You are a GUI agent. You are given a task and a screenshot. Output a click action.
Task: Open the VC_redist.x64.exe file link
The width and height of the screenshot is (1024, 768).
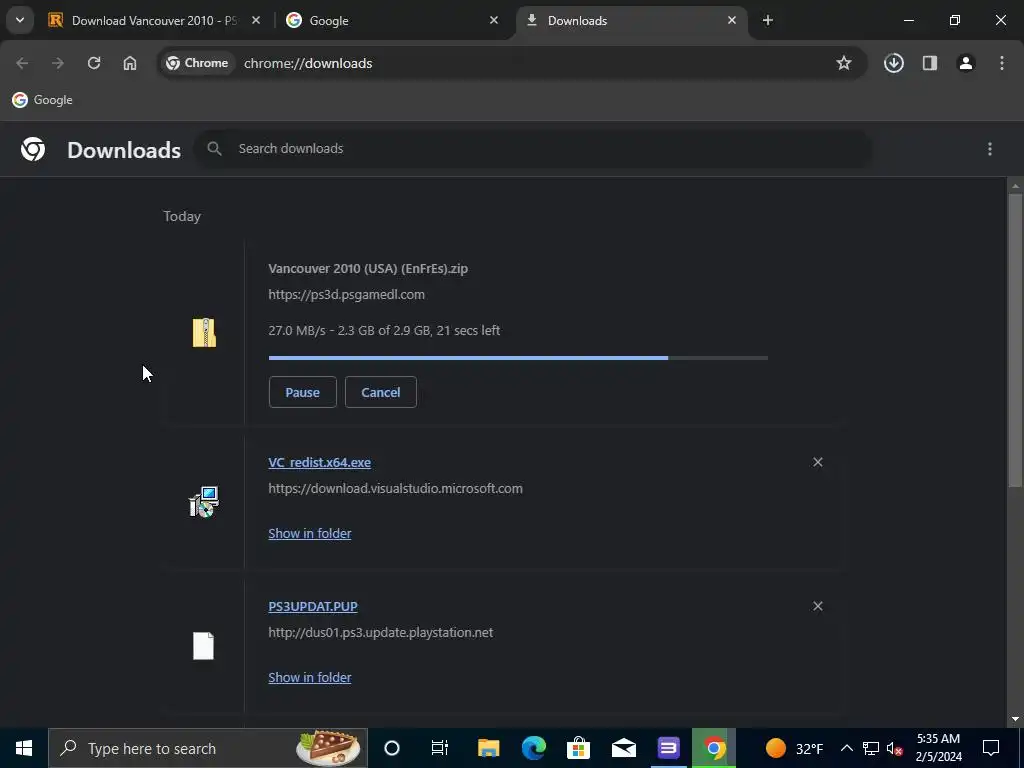pos(319,462)
